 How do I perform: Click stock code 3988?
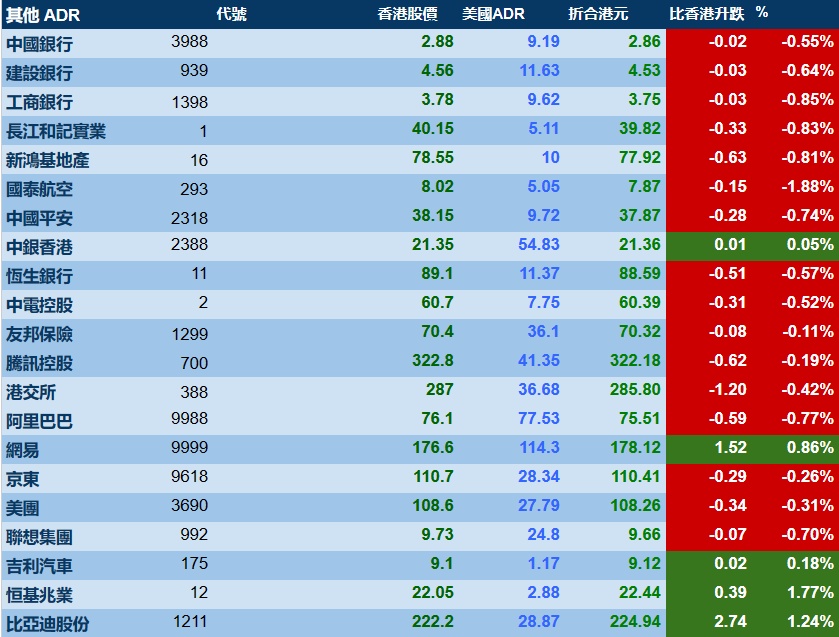(189, 41)
